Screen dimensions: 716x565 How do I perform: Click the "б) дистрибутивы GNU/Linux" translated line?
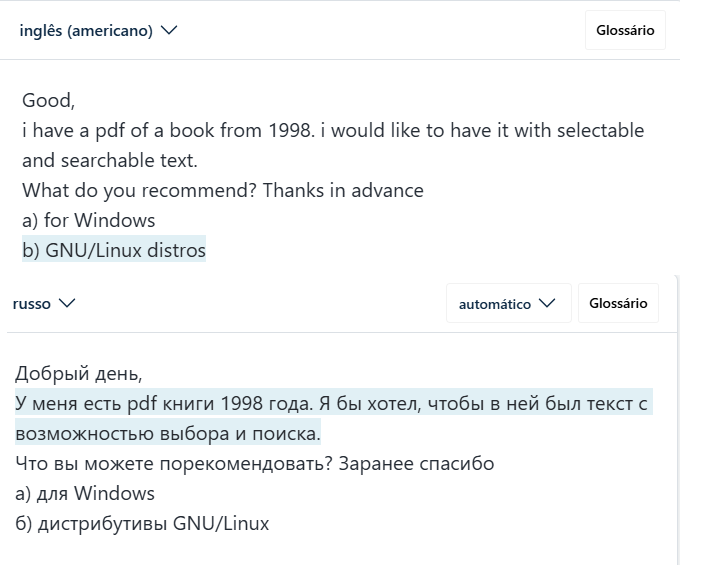tap(142, 523)
